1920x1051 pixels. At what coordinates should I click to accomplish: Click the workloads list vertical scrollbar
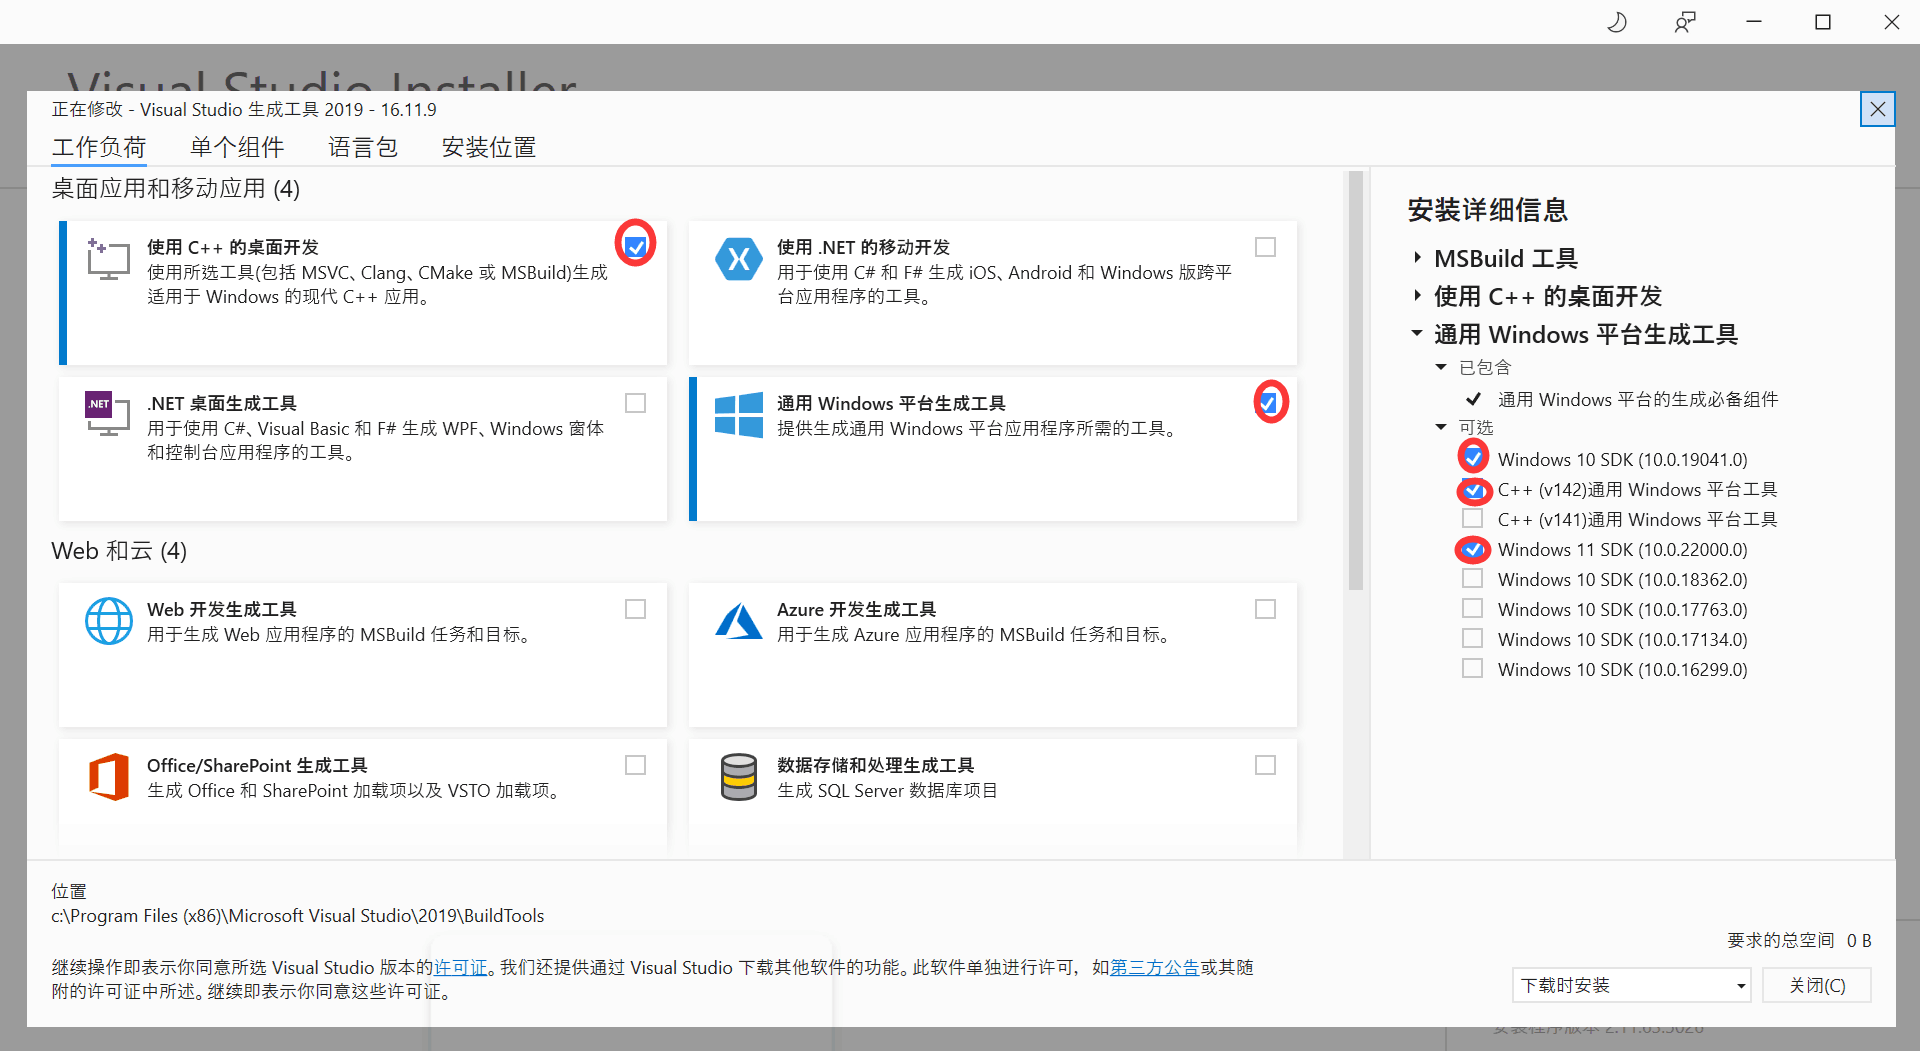point(1356,380)
